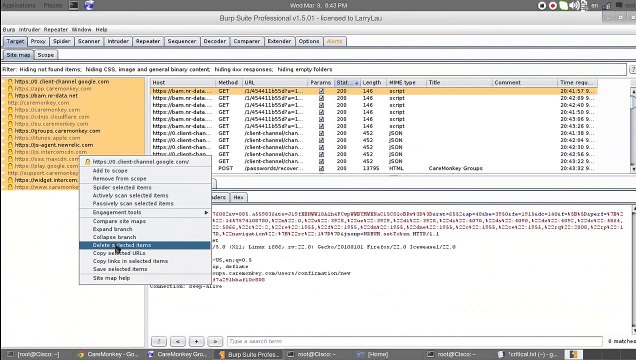Switch to the Proxy tab
Viewport: 636px width, 360px height.
[38, 41]
